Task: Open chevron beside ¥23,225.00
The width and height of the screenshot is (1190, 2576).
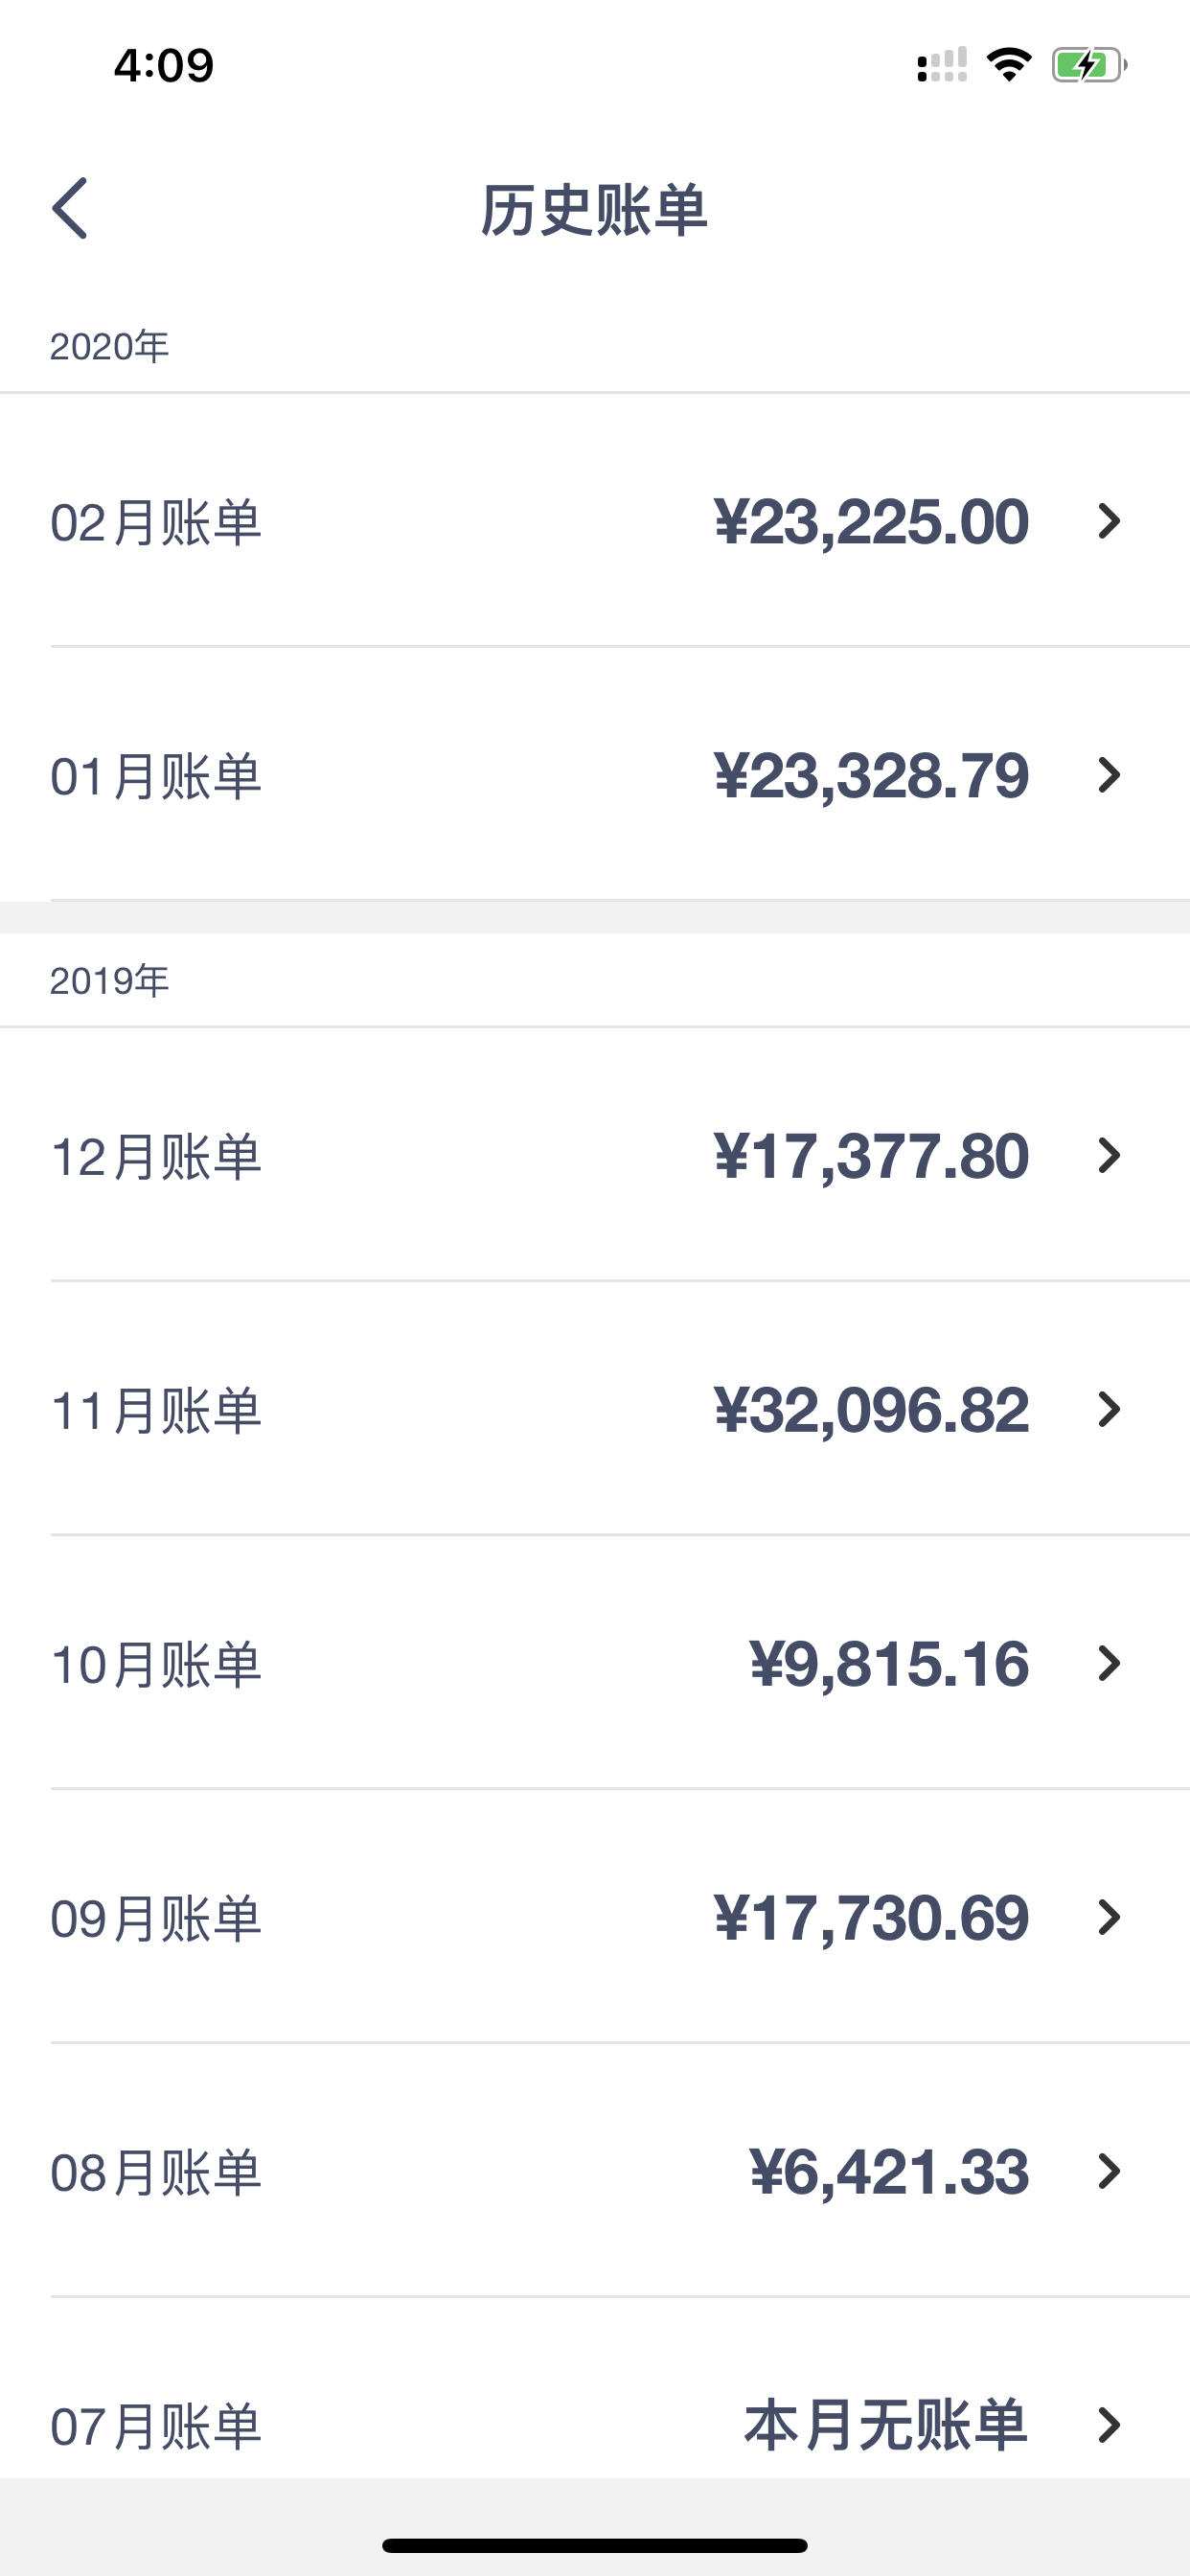Action: (1109, 521)
